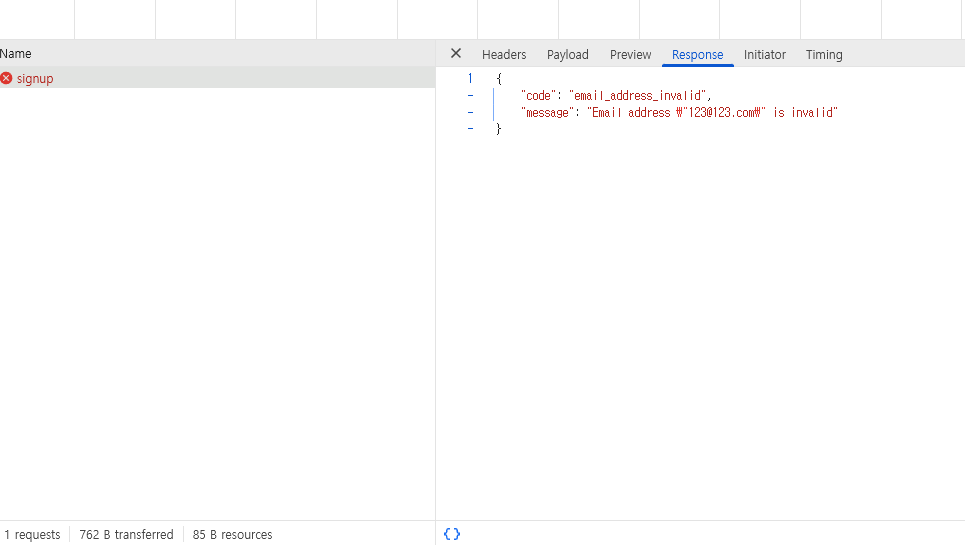View the Initiator tab
The image size is (965, 545).
(x=765, y=55)
